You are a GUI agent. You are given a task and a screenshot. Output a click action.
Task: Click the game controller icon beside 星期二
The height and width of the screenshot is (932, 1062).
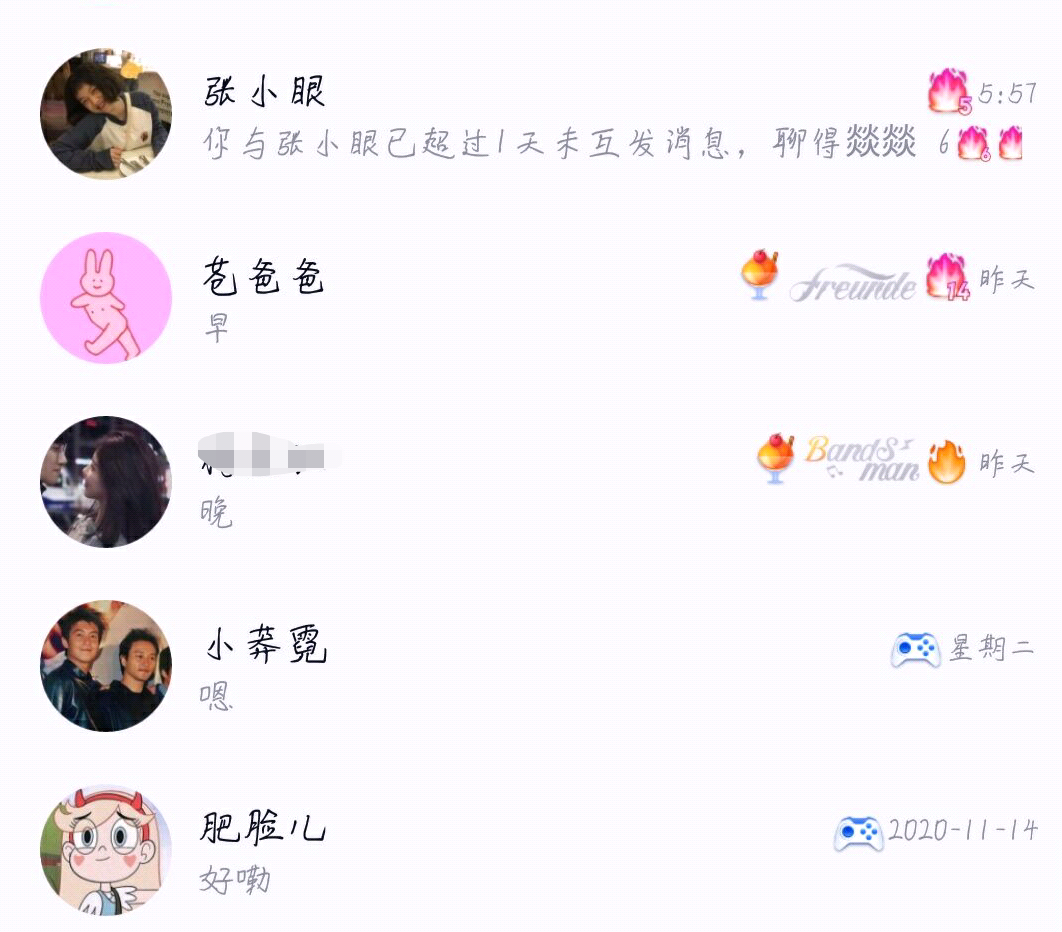pos(915,650)
